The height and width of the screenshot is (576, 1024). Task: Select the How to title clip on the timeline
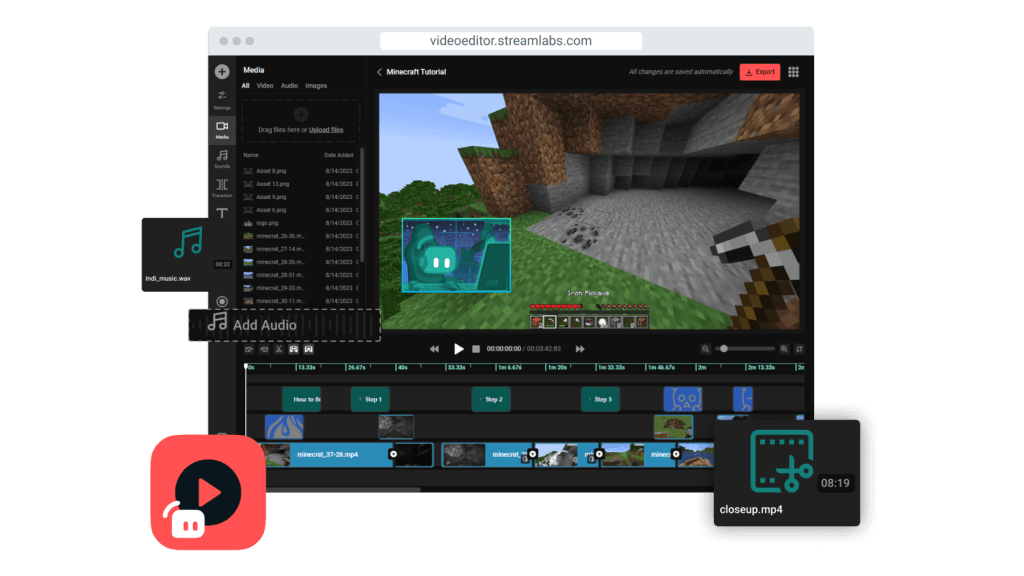302,399
